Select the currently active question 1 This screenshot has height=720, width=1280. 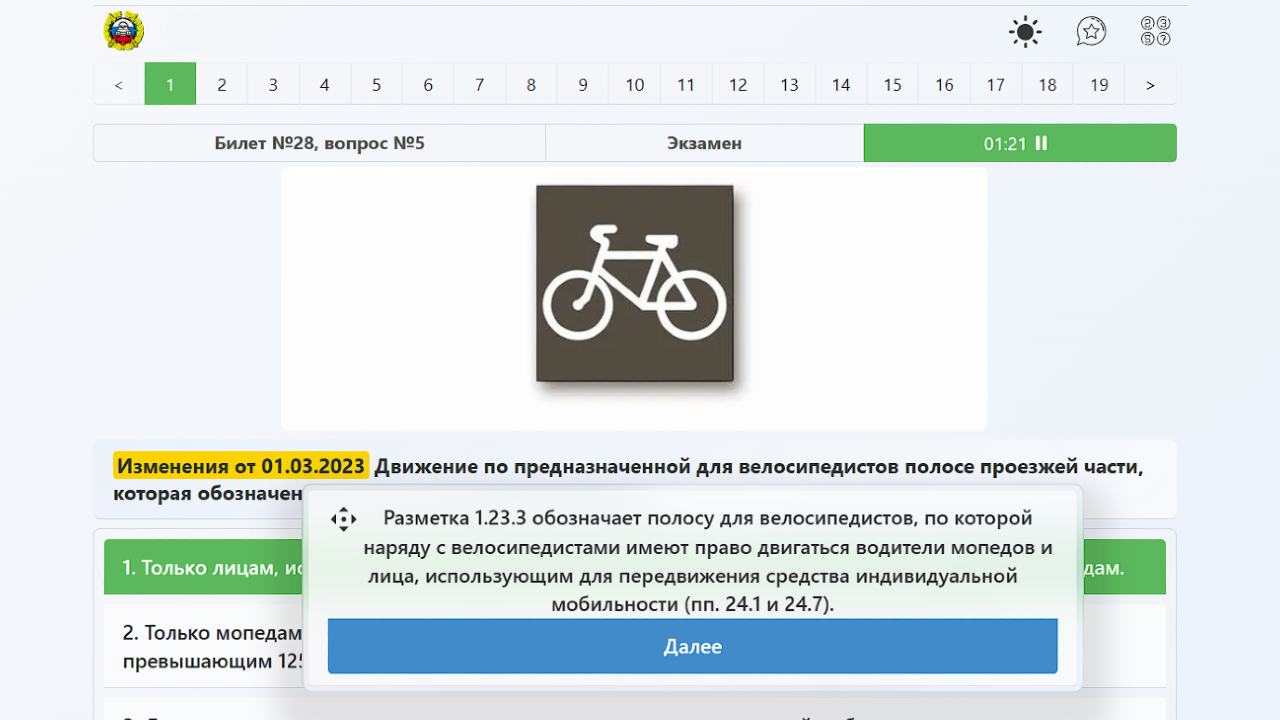[170, 83]
